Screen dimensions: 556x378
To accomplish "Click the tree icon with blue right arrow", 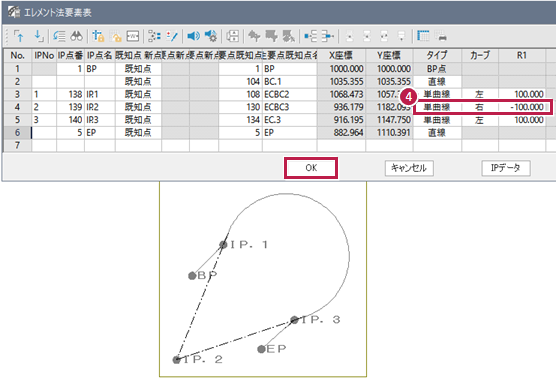I will (328, 36).
